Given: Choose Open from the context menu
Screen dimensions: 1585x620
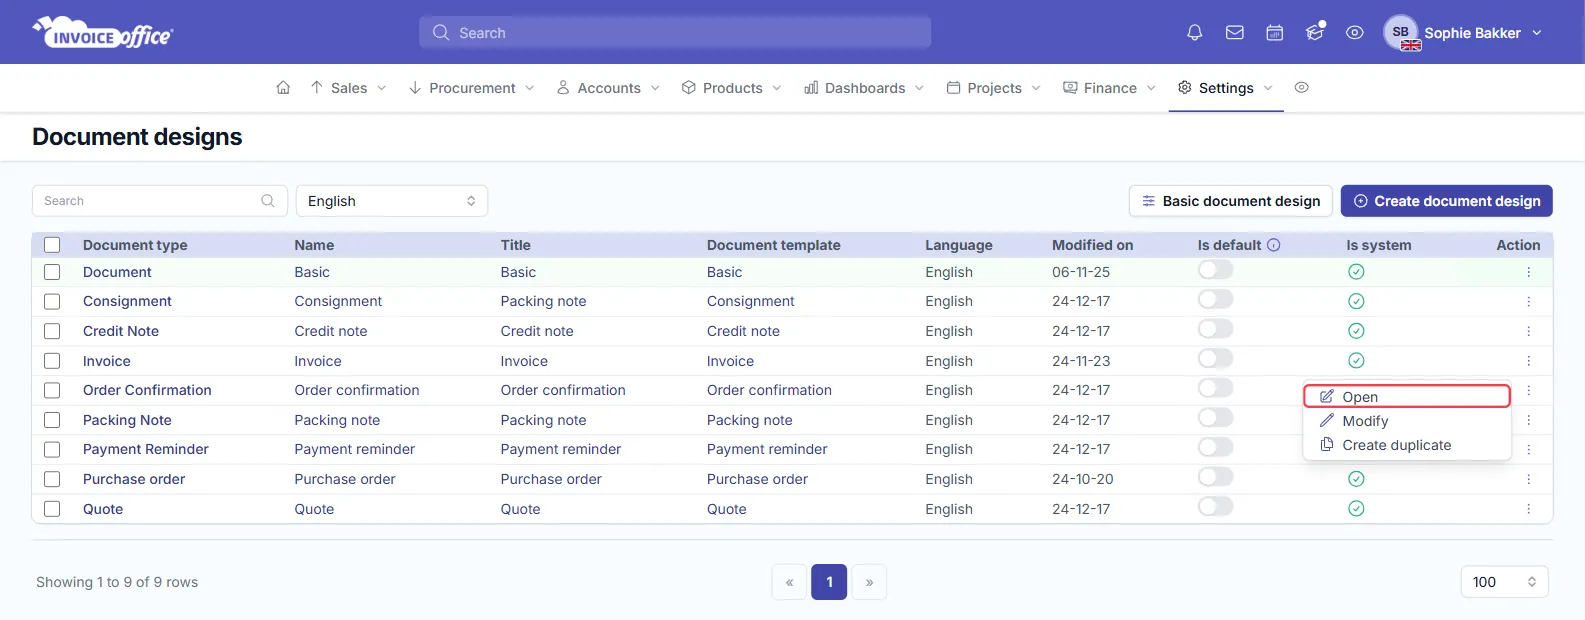Looking at the screenshot, I should click(1407, 397).
